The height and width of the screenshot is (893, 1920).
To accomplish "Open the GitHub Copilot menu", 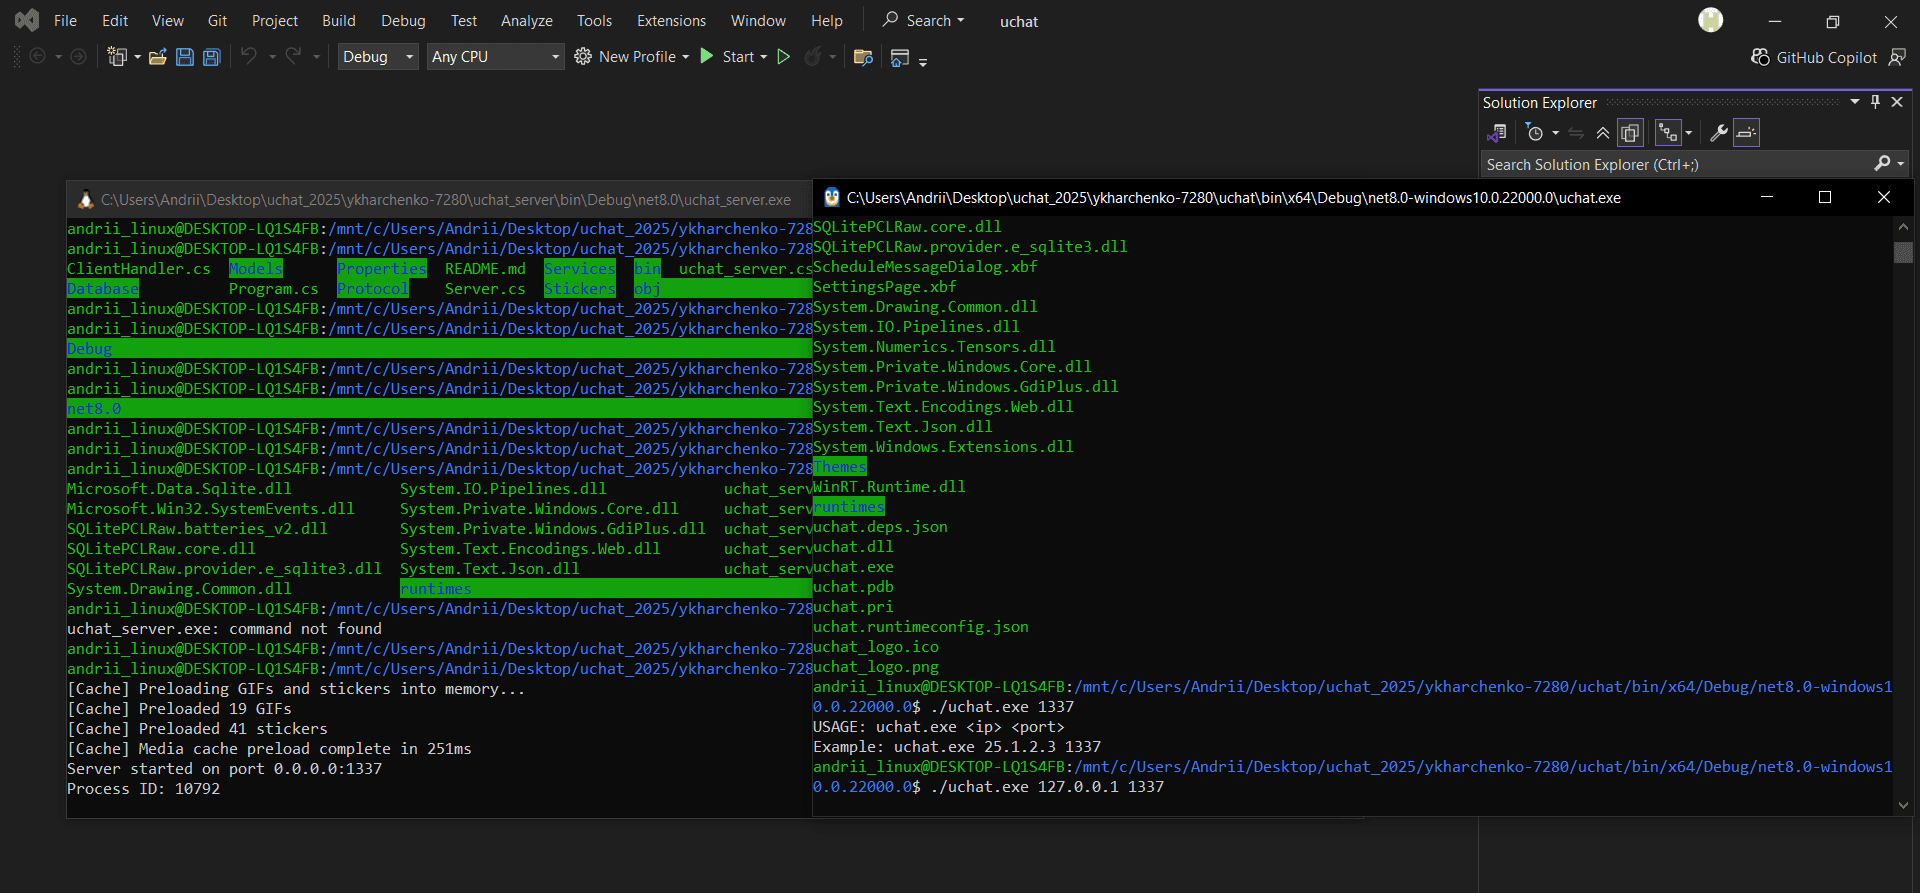I will pos(1814,58).
